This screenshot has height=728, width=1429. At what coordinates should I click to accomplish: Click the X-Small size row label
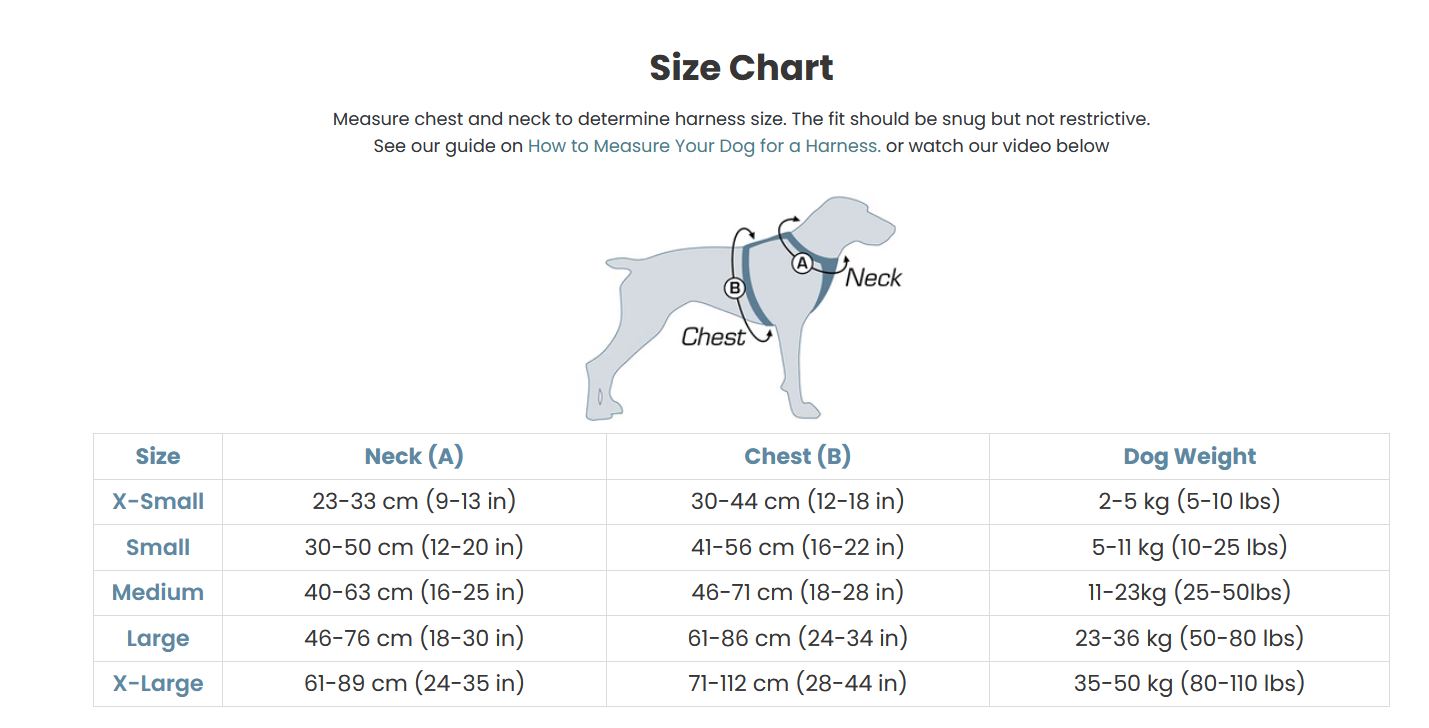[x=158, y=502]
